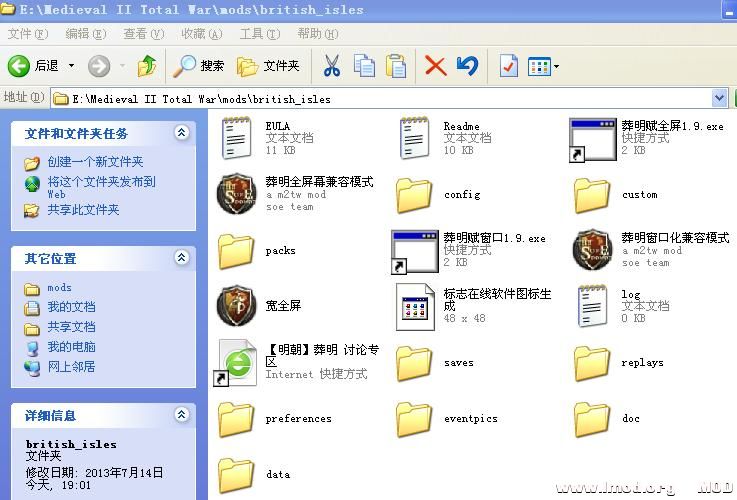737x500 pixels.
Task: Collapse the 详细信息 panel
Action: (181, 414)
